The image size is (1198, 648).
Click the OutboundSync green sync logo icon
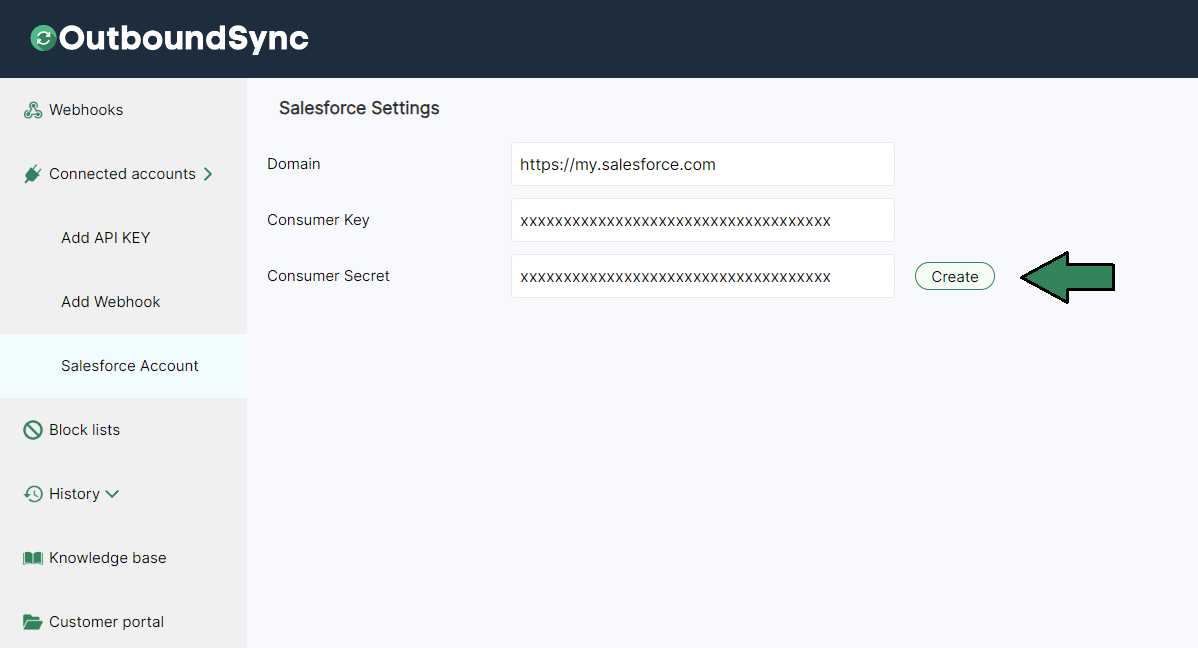click(x=40, y=38)
